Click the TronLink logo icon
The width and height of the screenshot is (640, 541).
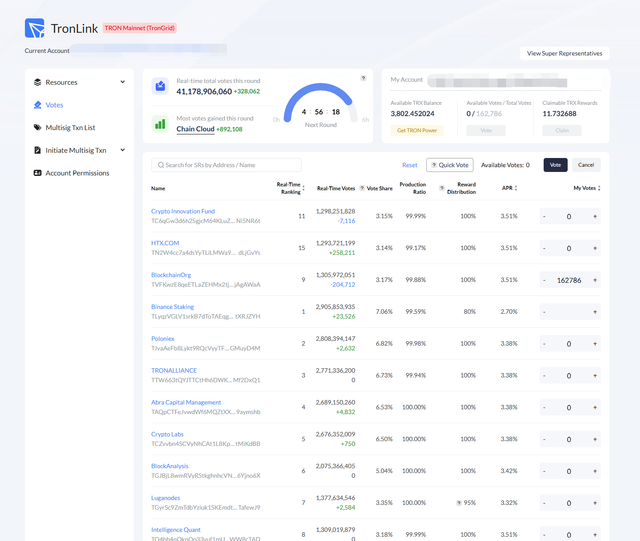pos(35,28)
